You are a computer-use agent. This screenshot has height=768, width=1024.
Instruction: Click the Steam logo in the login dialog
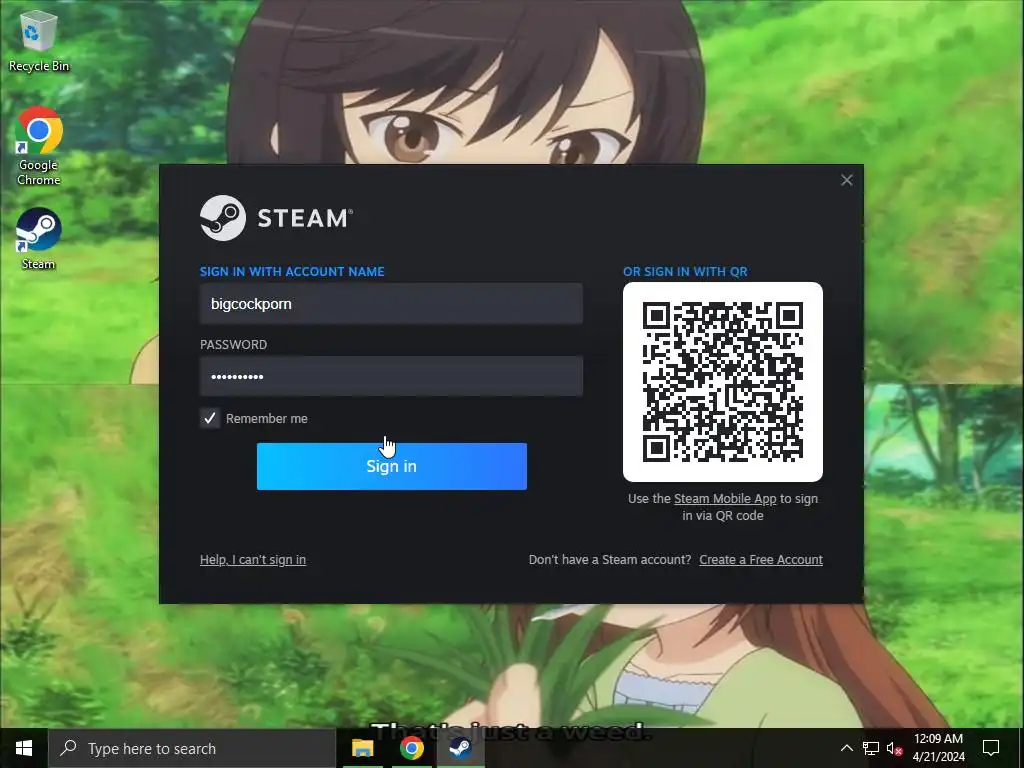point(276,218)
